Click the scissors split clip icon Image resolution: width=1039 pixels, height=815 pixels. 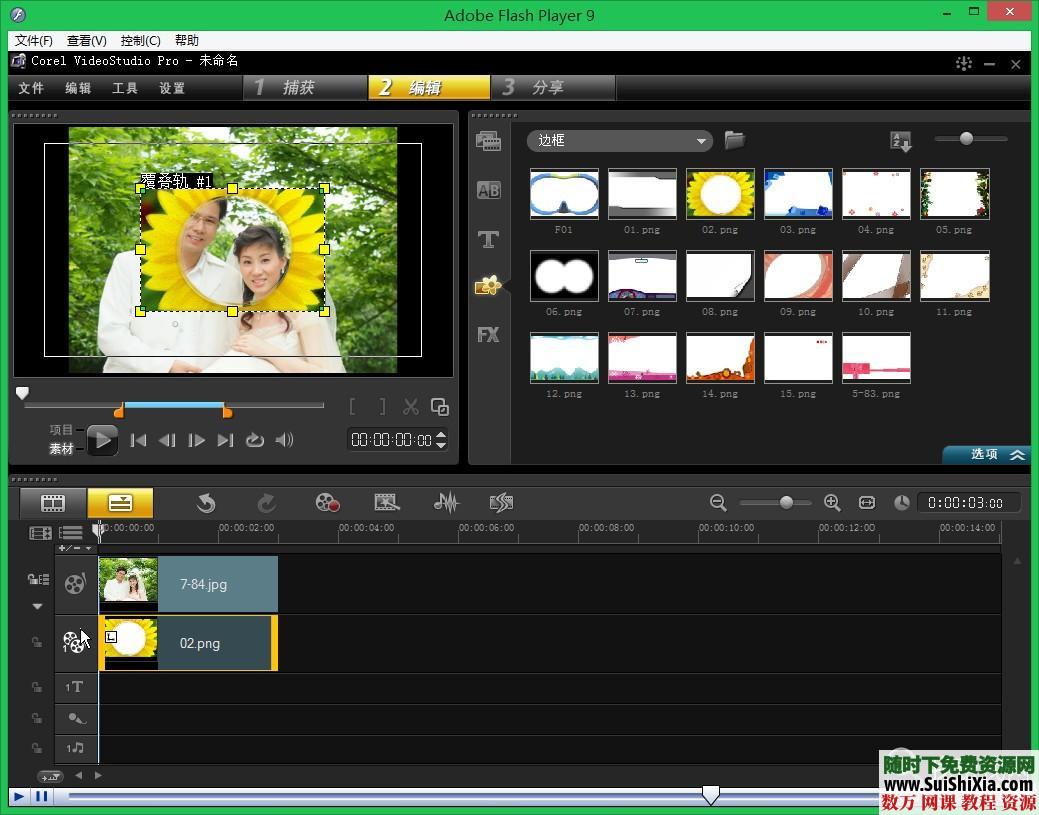pos(411,407)
